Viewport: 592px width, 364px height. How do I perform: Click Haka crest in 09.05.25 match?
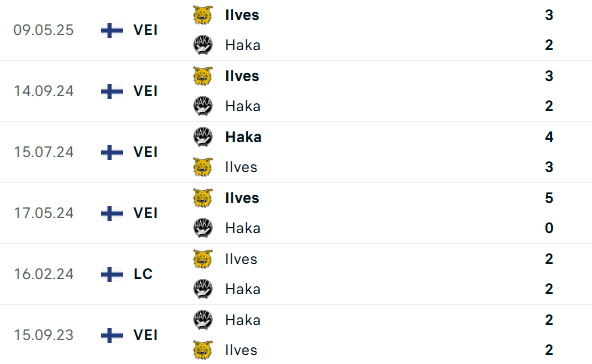(x=203, y=45)
